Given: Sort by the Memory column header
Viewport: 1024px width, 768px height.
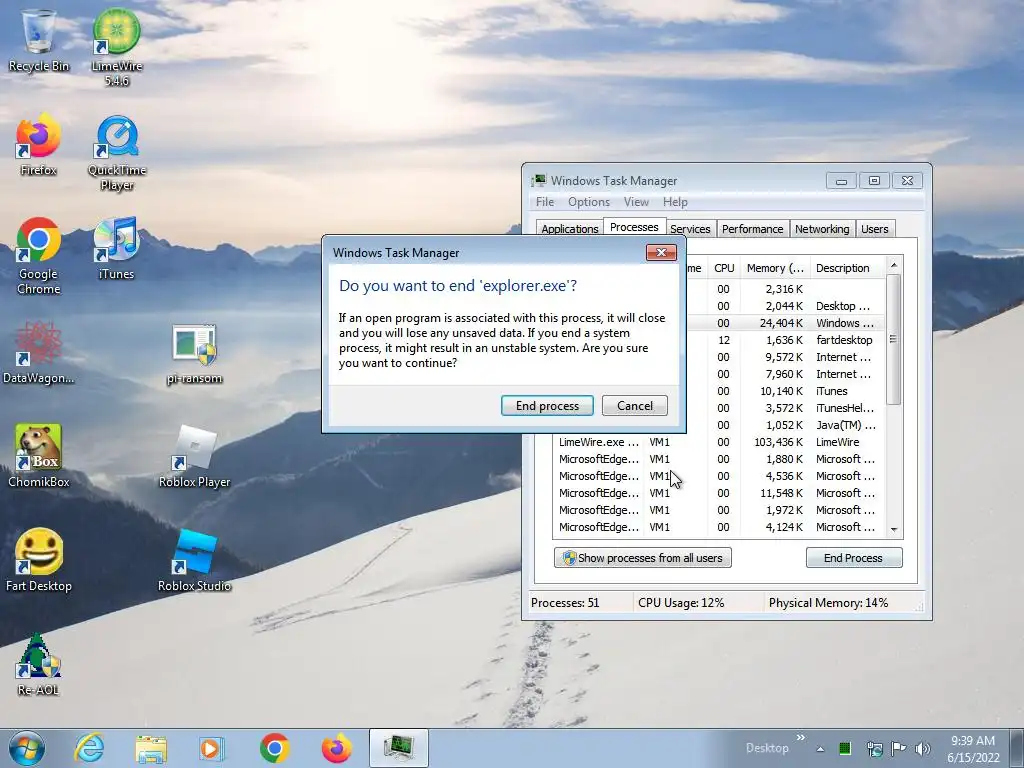Looking at the screenshot, I should pos(775,268).
